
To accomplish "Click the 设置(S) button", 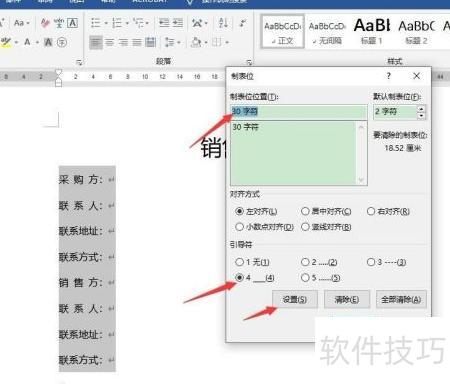I will coord(295,299).
